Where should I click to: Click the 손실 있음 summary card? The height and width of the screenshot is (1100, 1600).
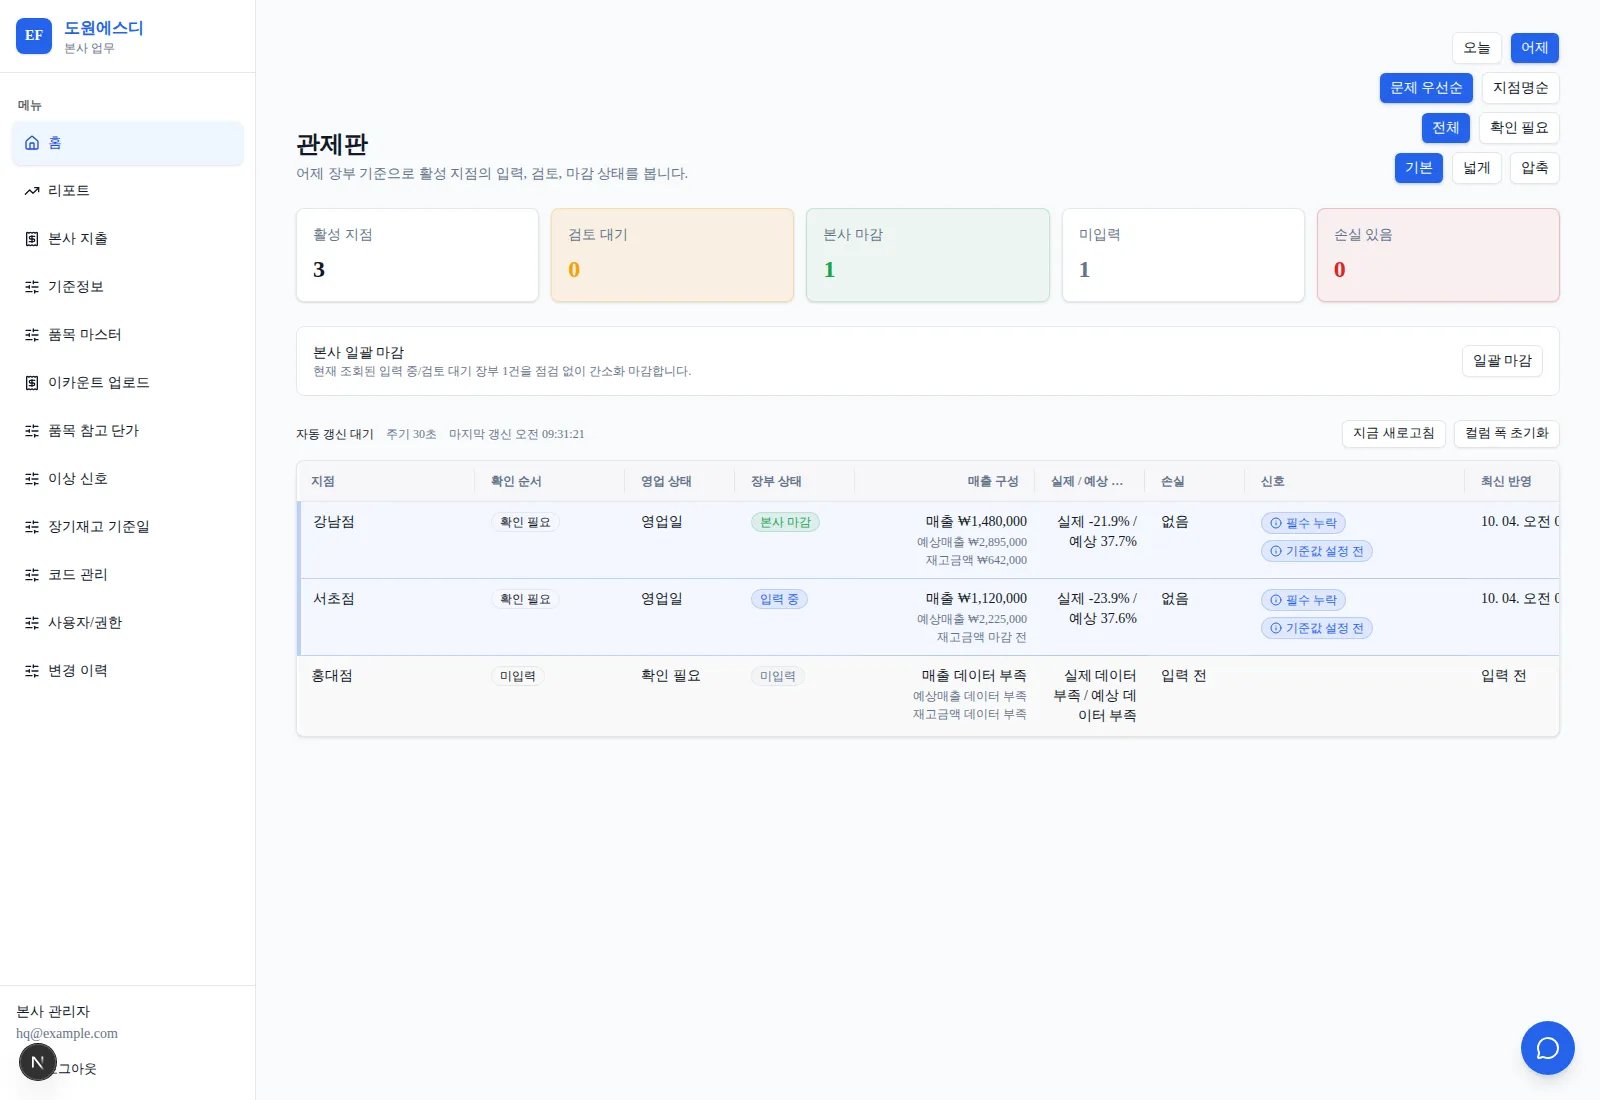(x=1438, y=255)
